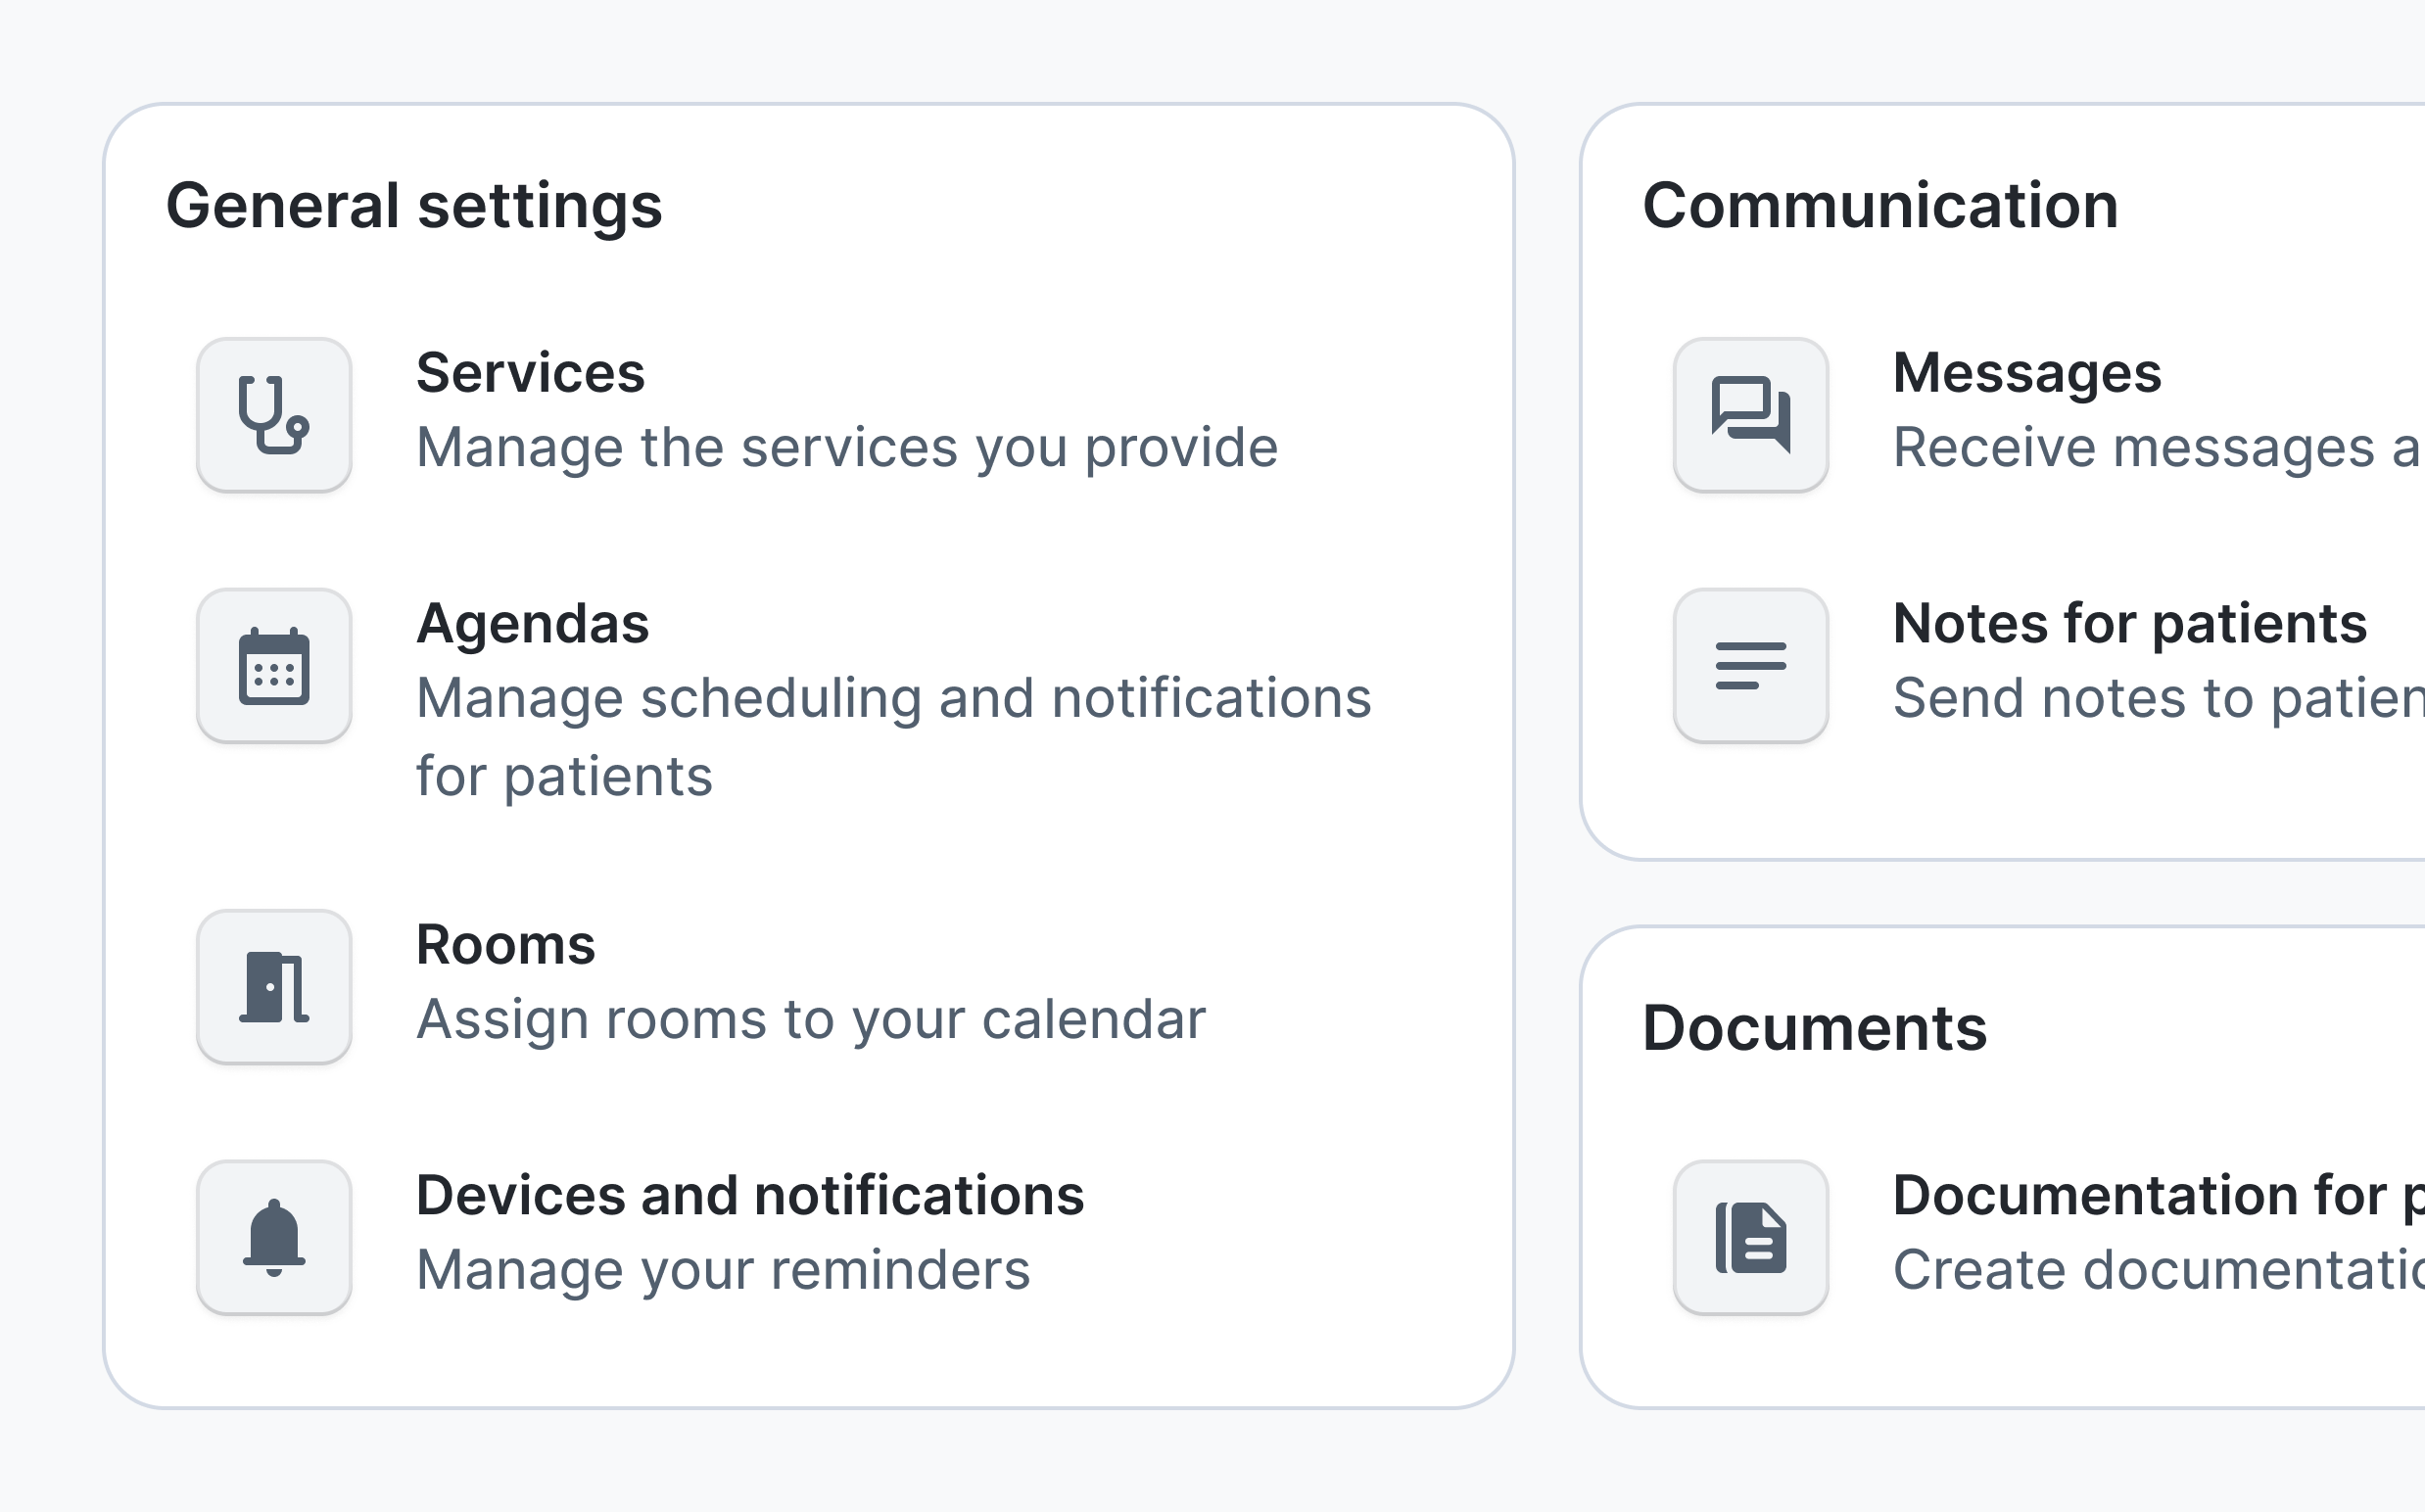Open the Agendas title link

coord(532,624)
